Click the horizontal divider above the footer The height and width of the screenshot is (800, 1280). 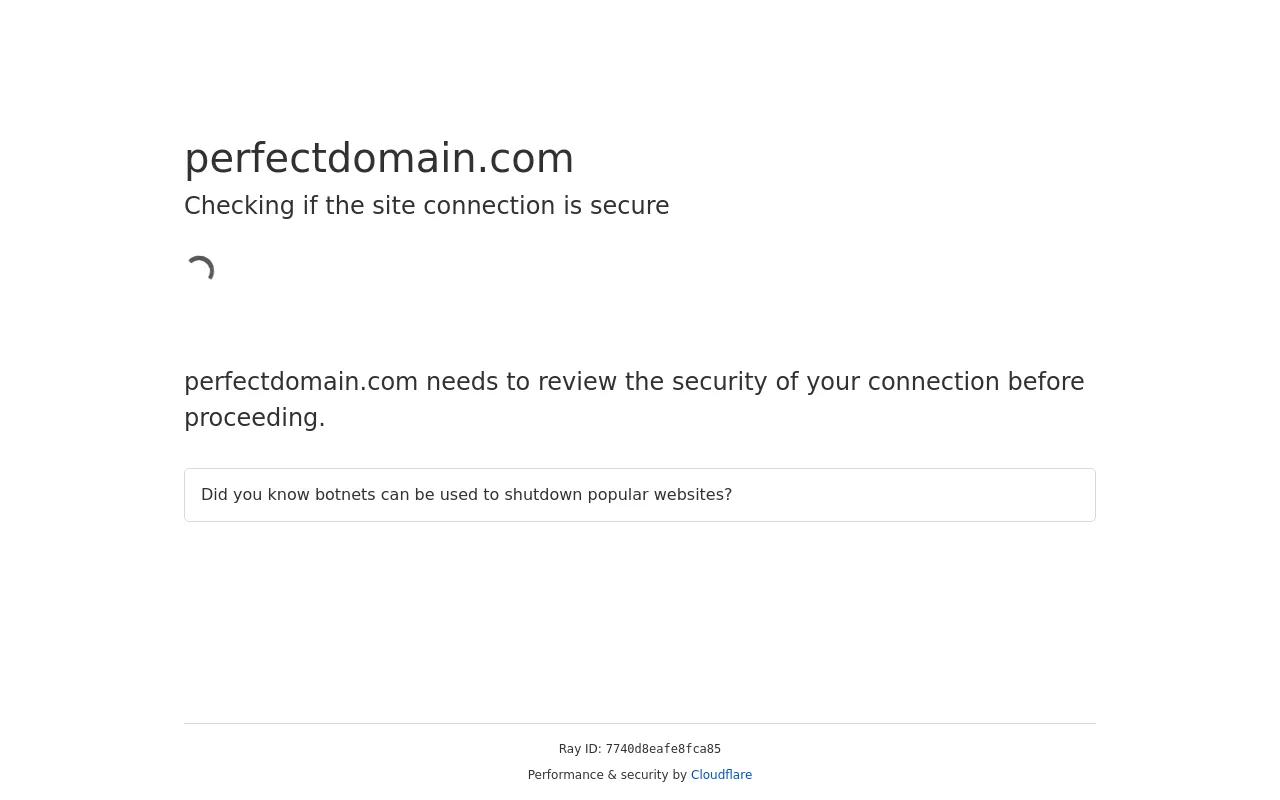(x=640, y=723)
